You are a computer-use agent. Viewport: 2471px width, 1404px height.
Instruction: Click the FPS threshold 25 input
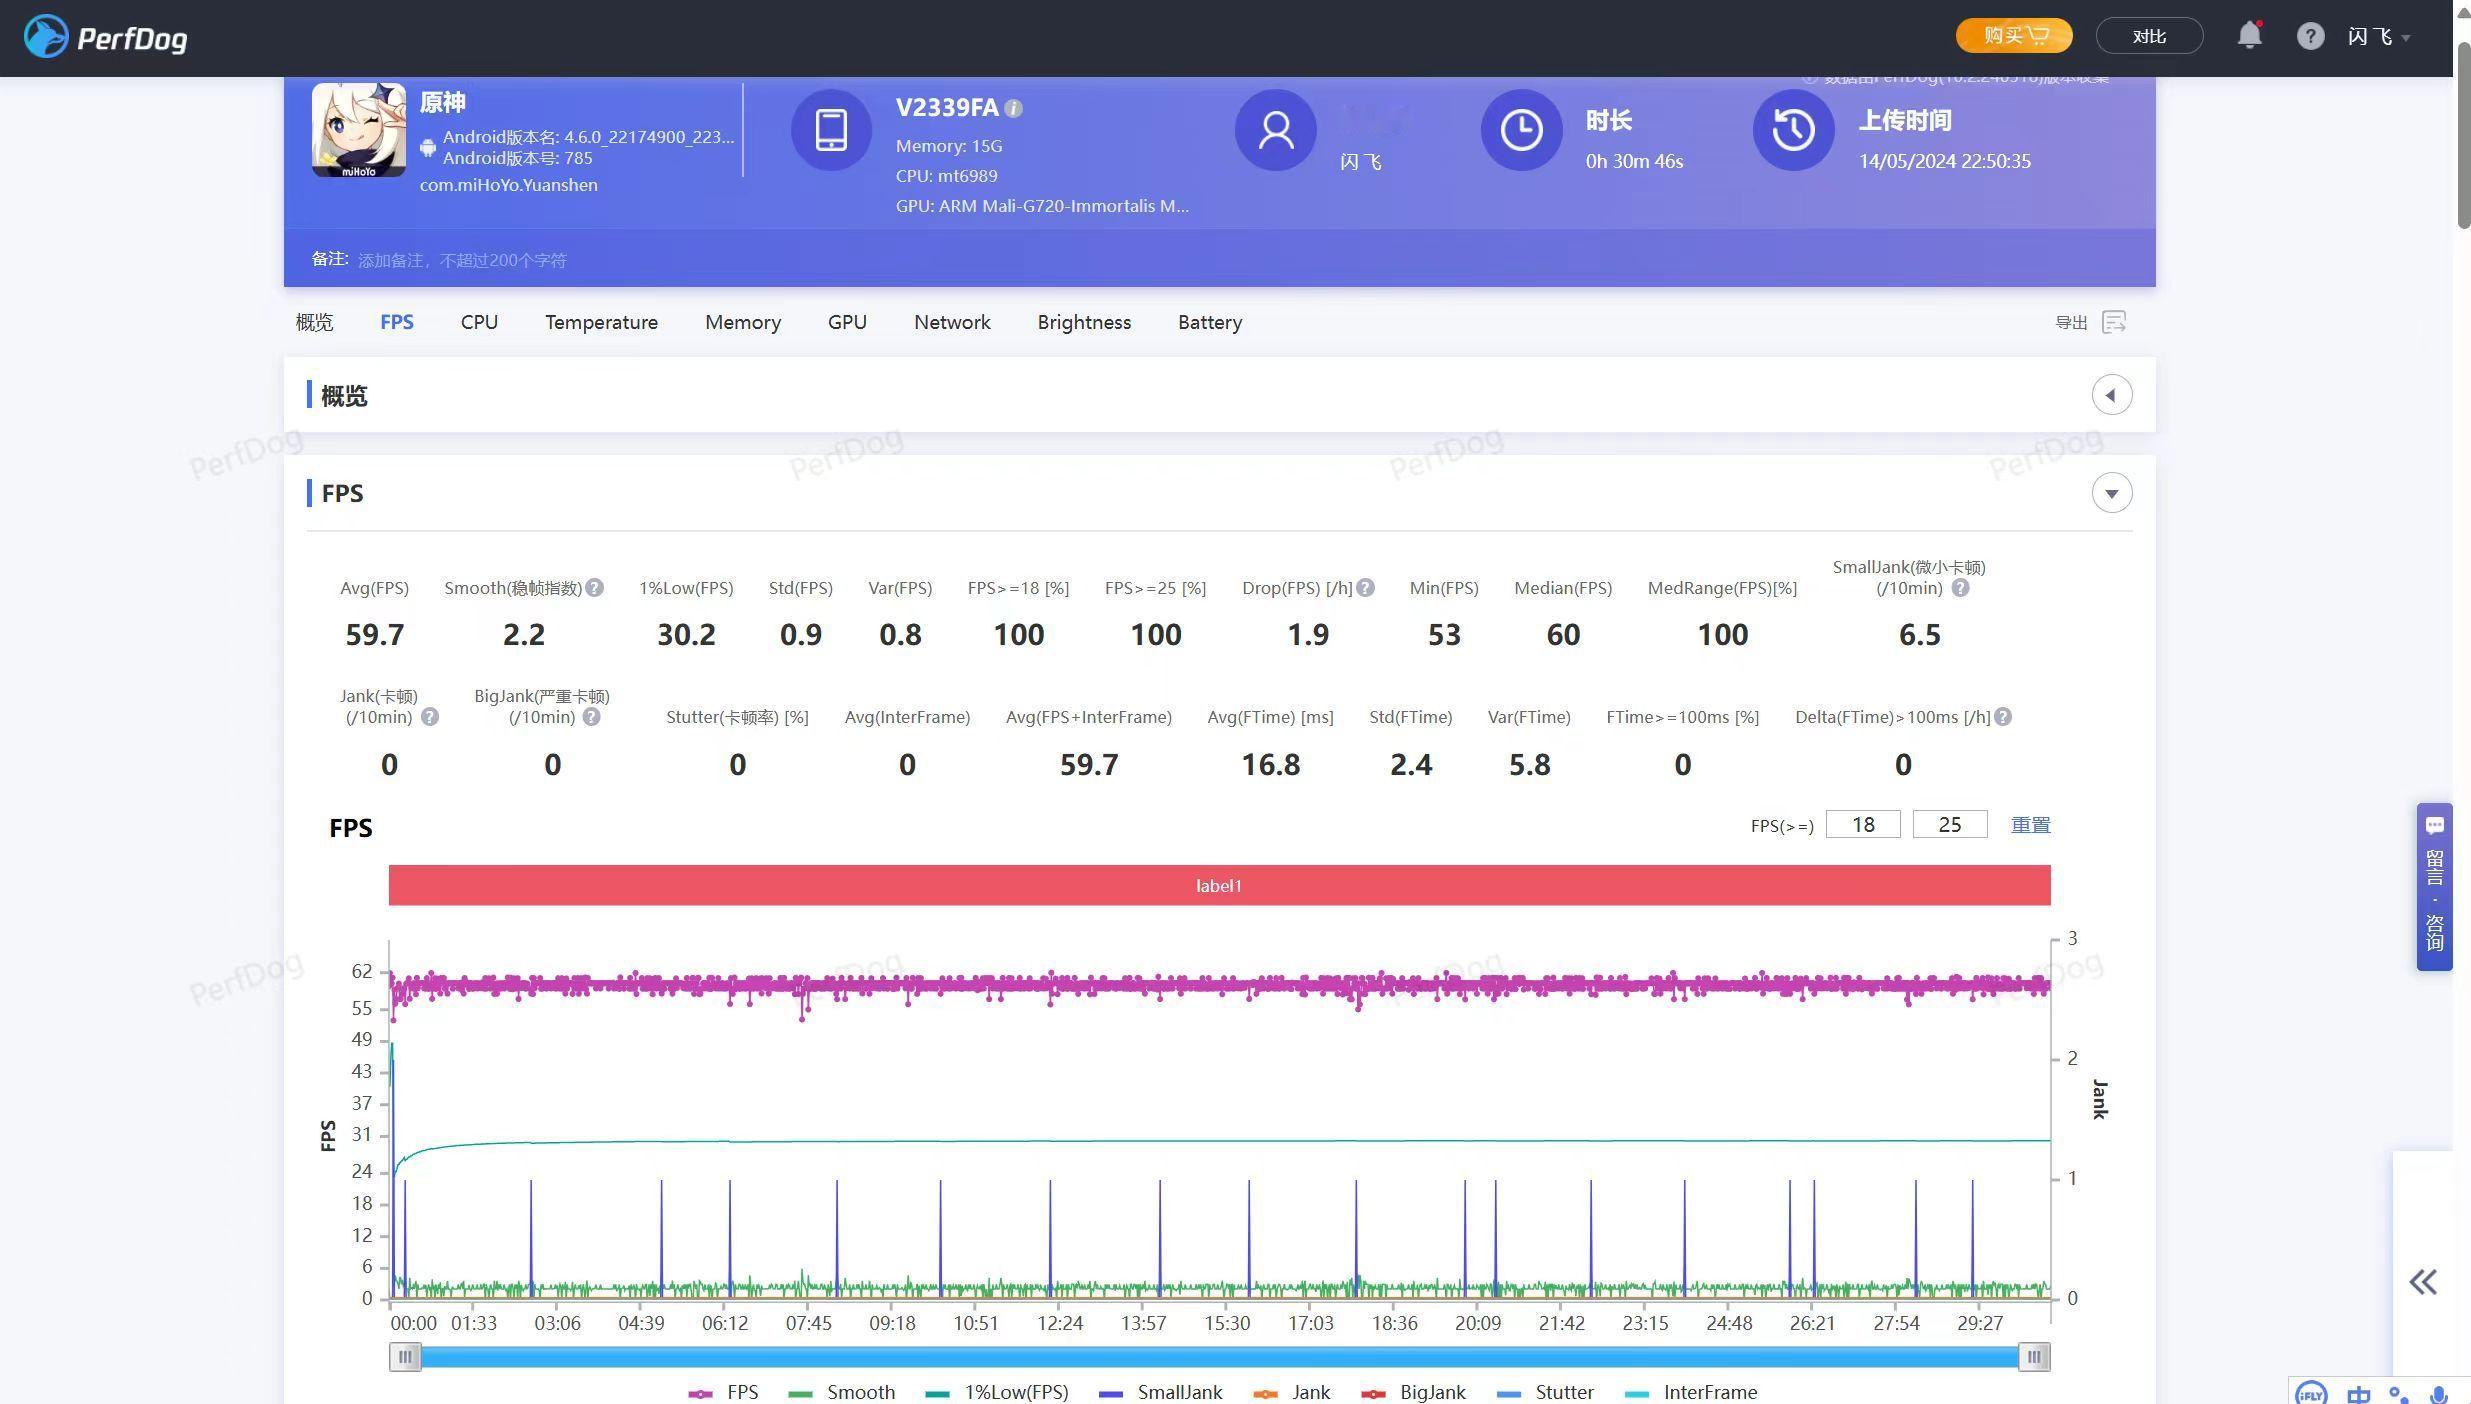click(1950, 825)
